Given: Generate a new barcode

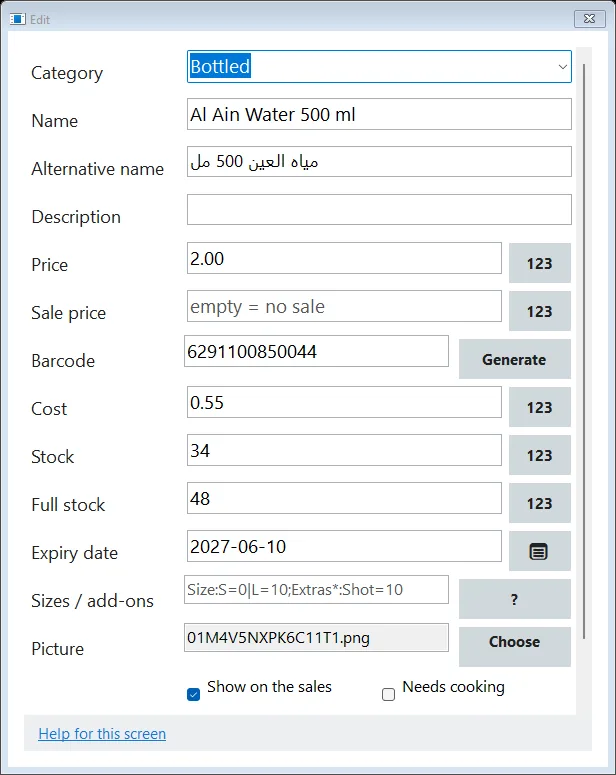Looking at the screenshot, I should pyautogui.click(x=515, y=359).
